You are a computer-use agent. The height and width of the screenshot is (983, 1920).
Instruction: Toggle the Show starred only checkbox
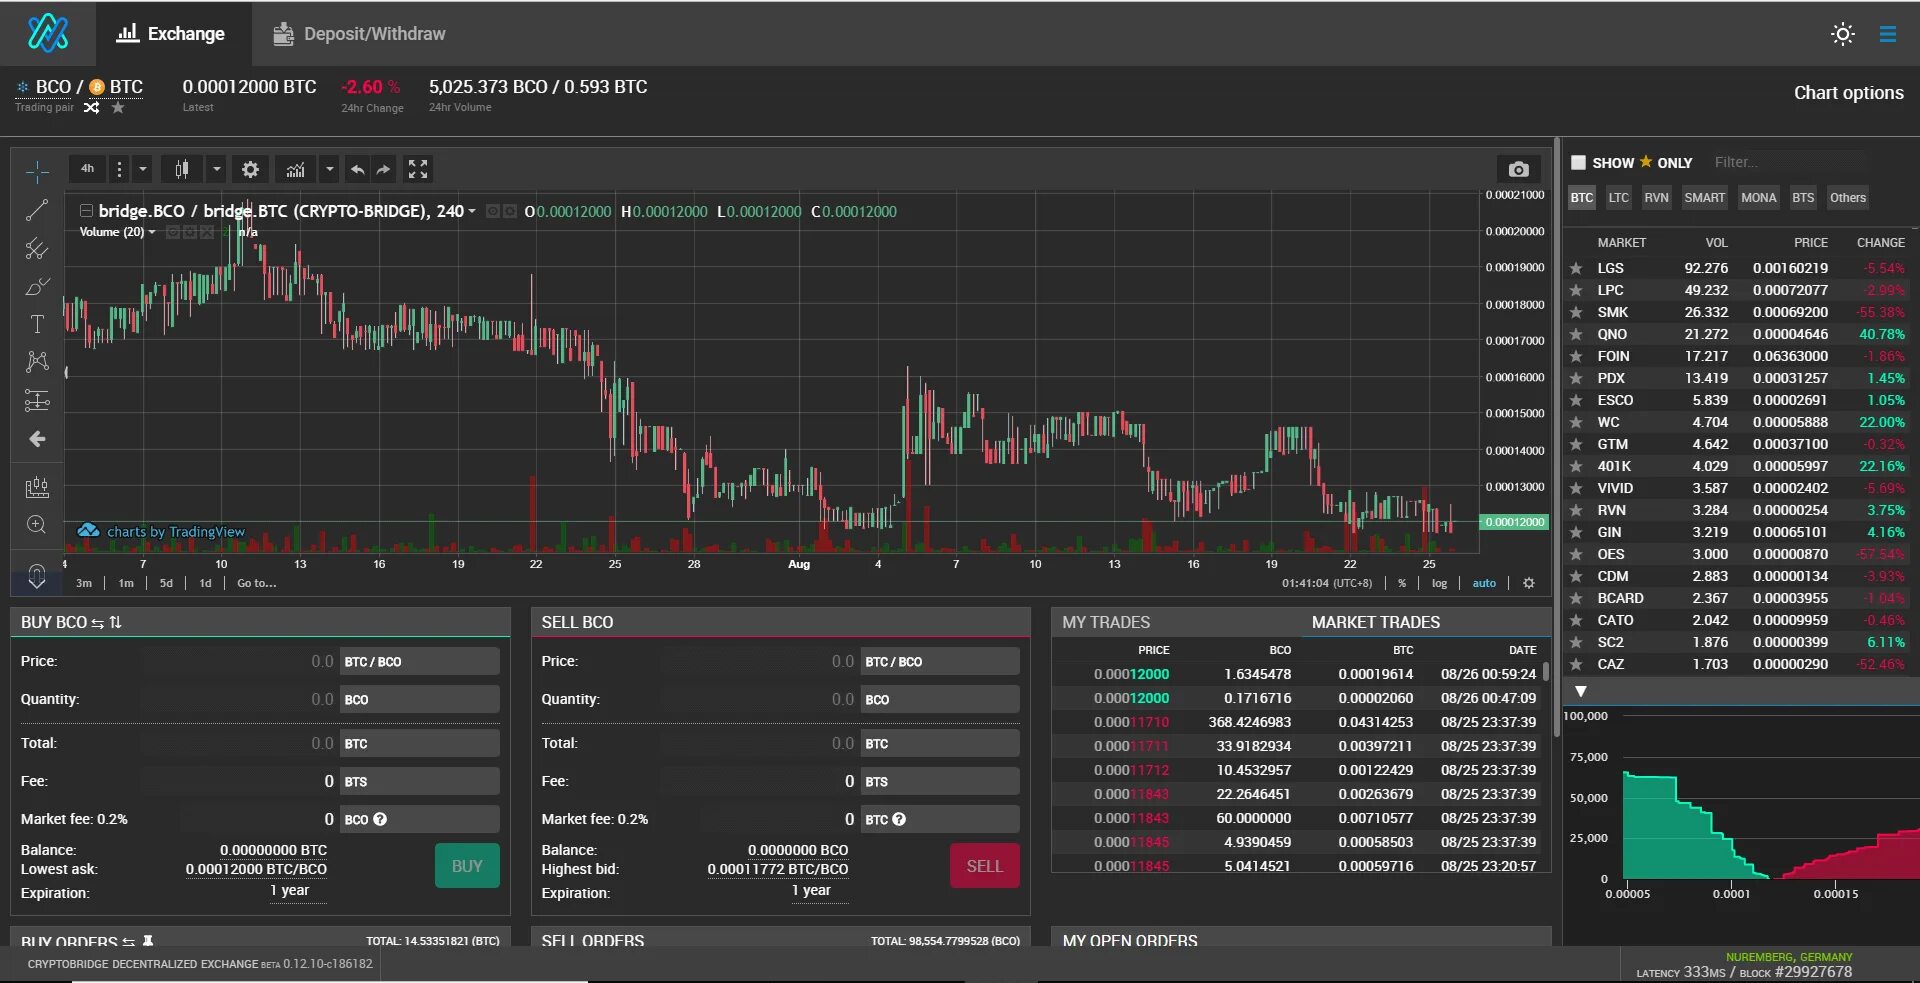1579,162
